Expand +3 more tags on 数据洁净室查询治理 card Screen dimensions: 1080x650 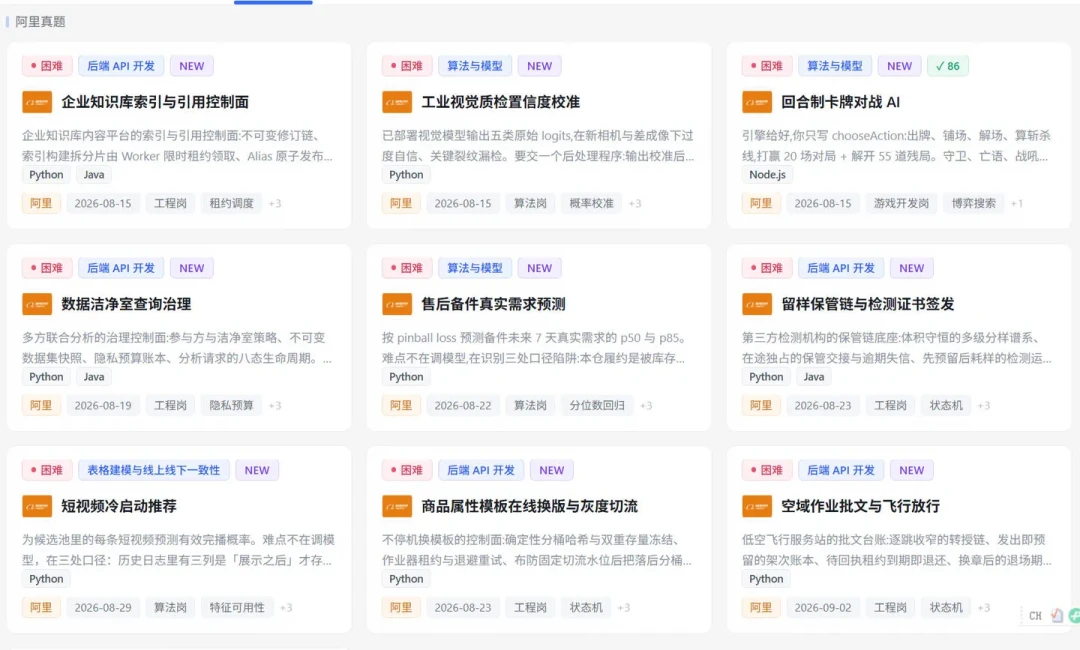point(275,406)
